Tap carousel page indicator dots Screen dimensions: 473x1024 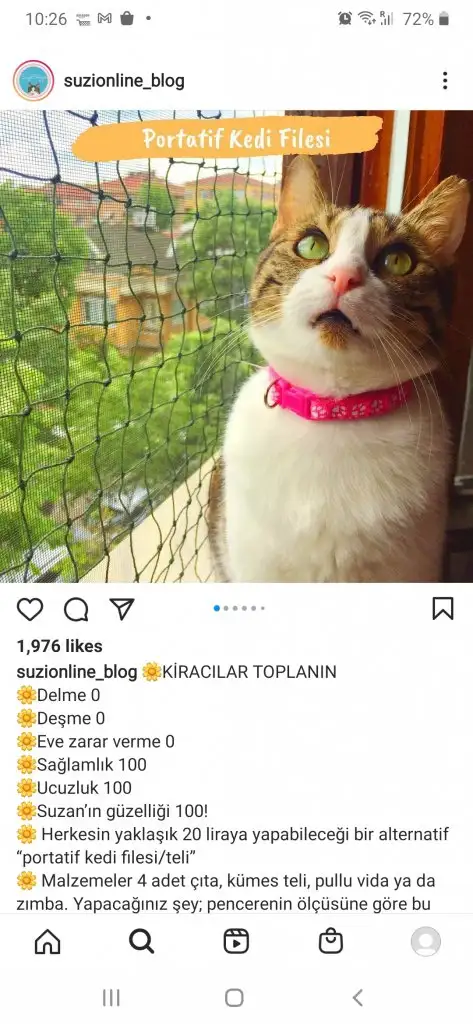coord(239,608)
